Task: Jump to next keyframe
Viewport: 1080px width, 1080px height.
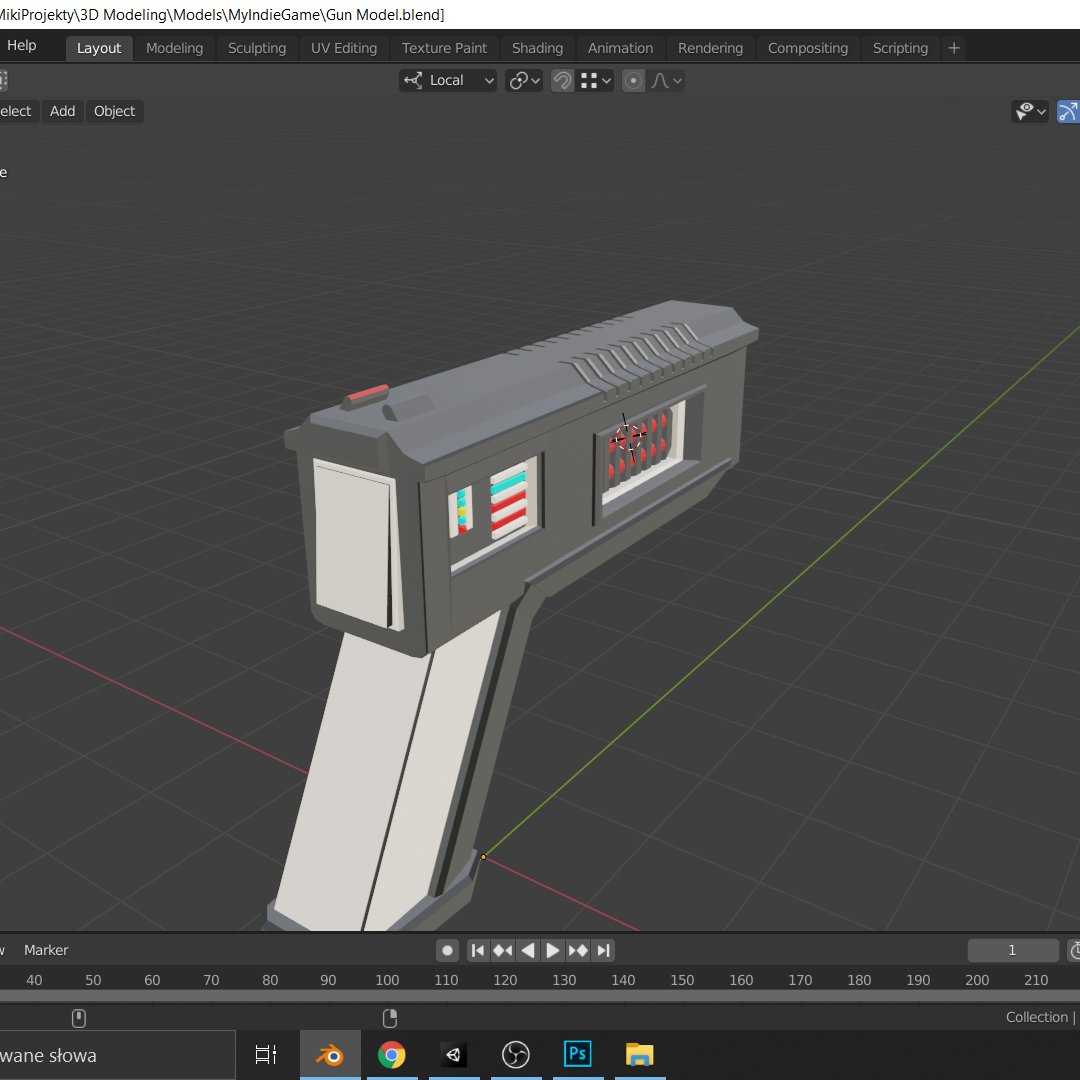Action: click(x=578, y=951)
